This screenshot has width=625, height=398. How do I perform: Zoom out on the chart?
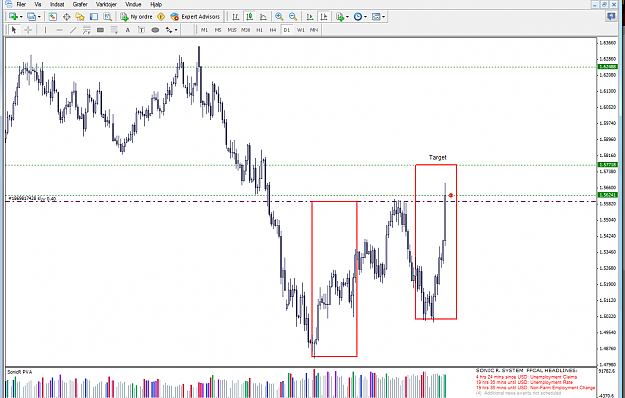tap(293, 17)
